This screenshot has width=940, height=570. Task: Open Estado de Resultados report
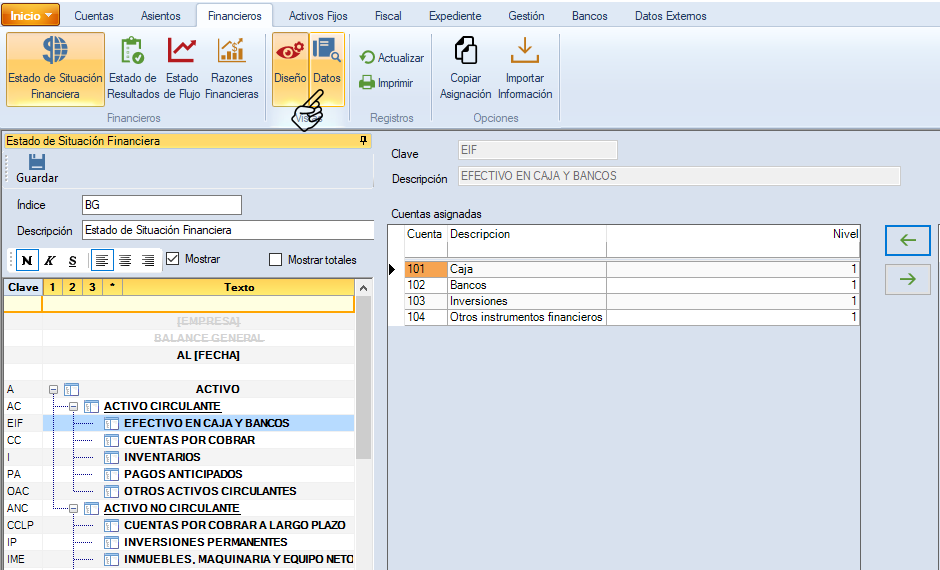tap(132, 68)
